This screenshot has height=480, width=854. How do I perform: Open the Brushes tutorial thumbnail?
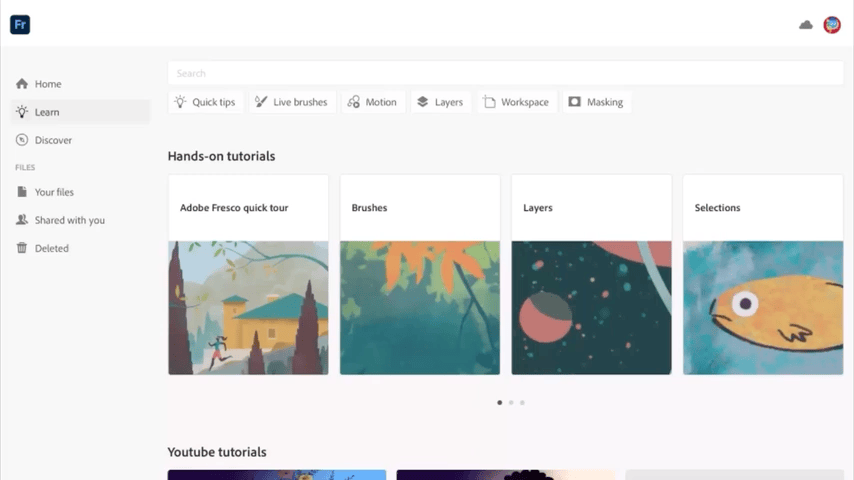coord(420,308)
